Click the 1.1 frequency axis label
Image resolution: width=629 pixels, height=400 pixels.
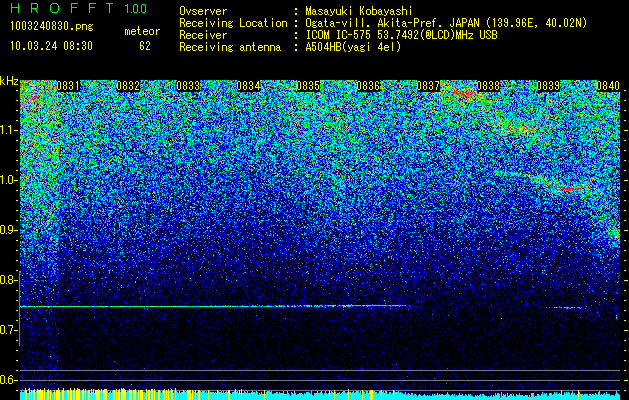click(x=9, y=130)
